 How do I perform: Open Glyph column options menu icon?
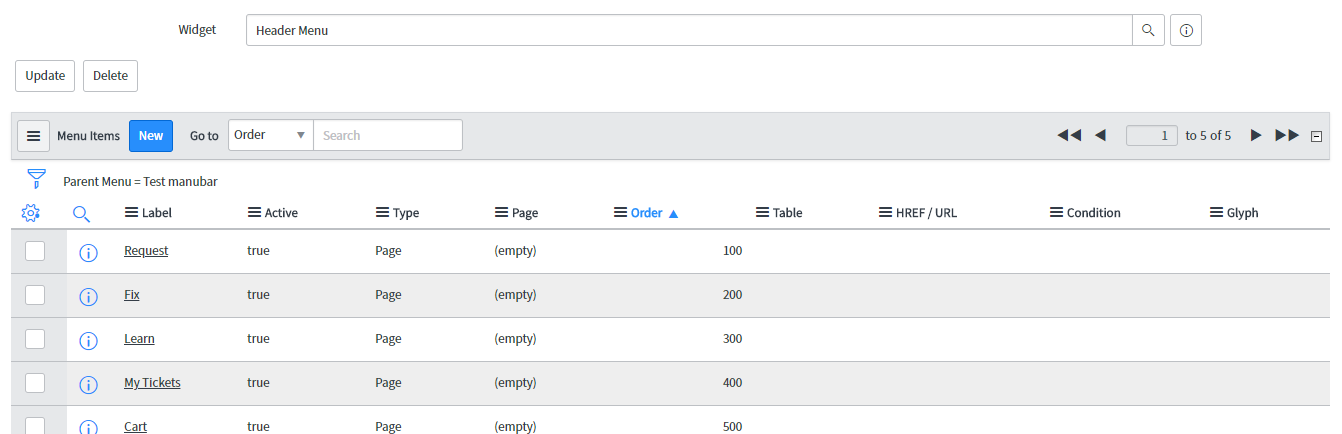pyautogui.click(x=1217, y=212)
